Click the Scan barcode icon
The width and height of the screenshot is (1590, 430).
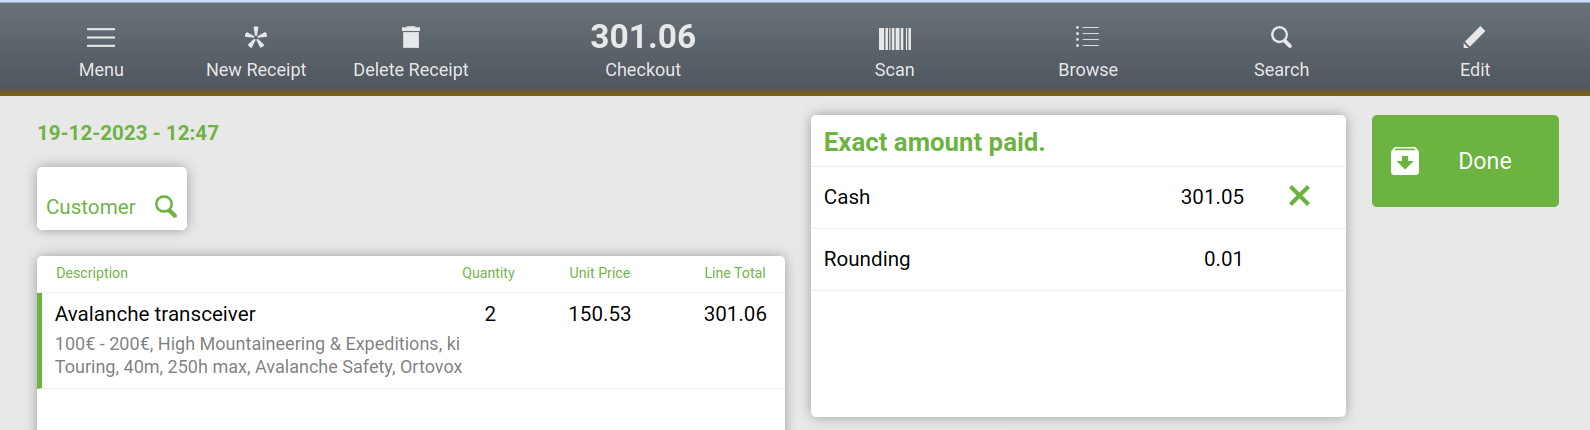point(894,39)
